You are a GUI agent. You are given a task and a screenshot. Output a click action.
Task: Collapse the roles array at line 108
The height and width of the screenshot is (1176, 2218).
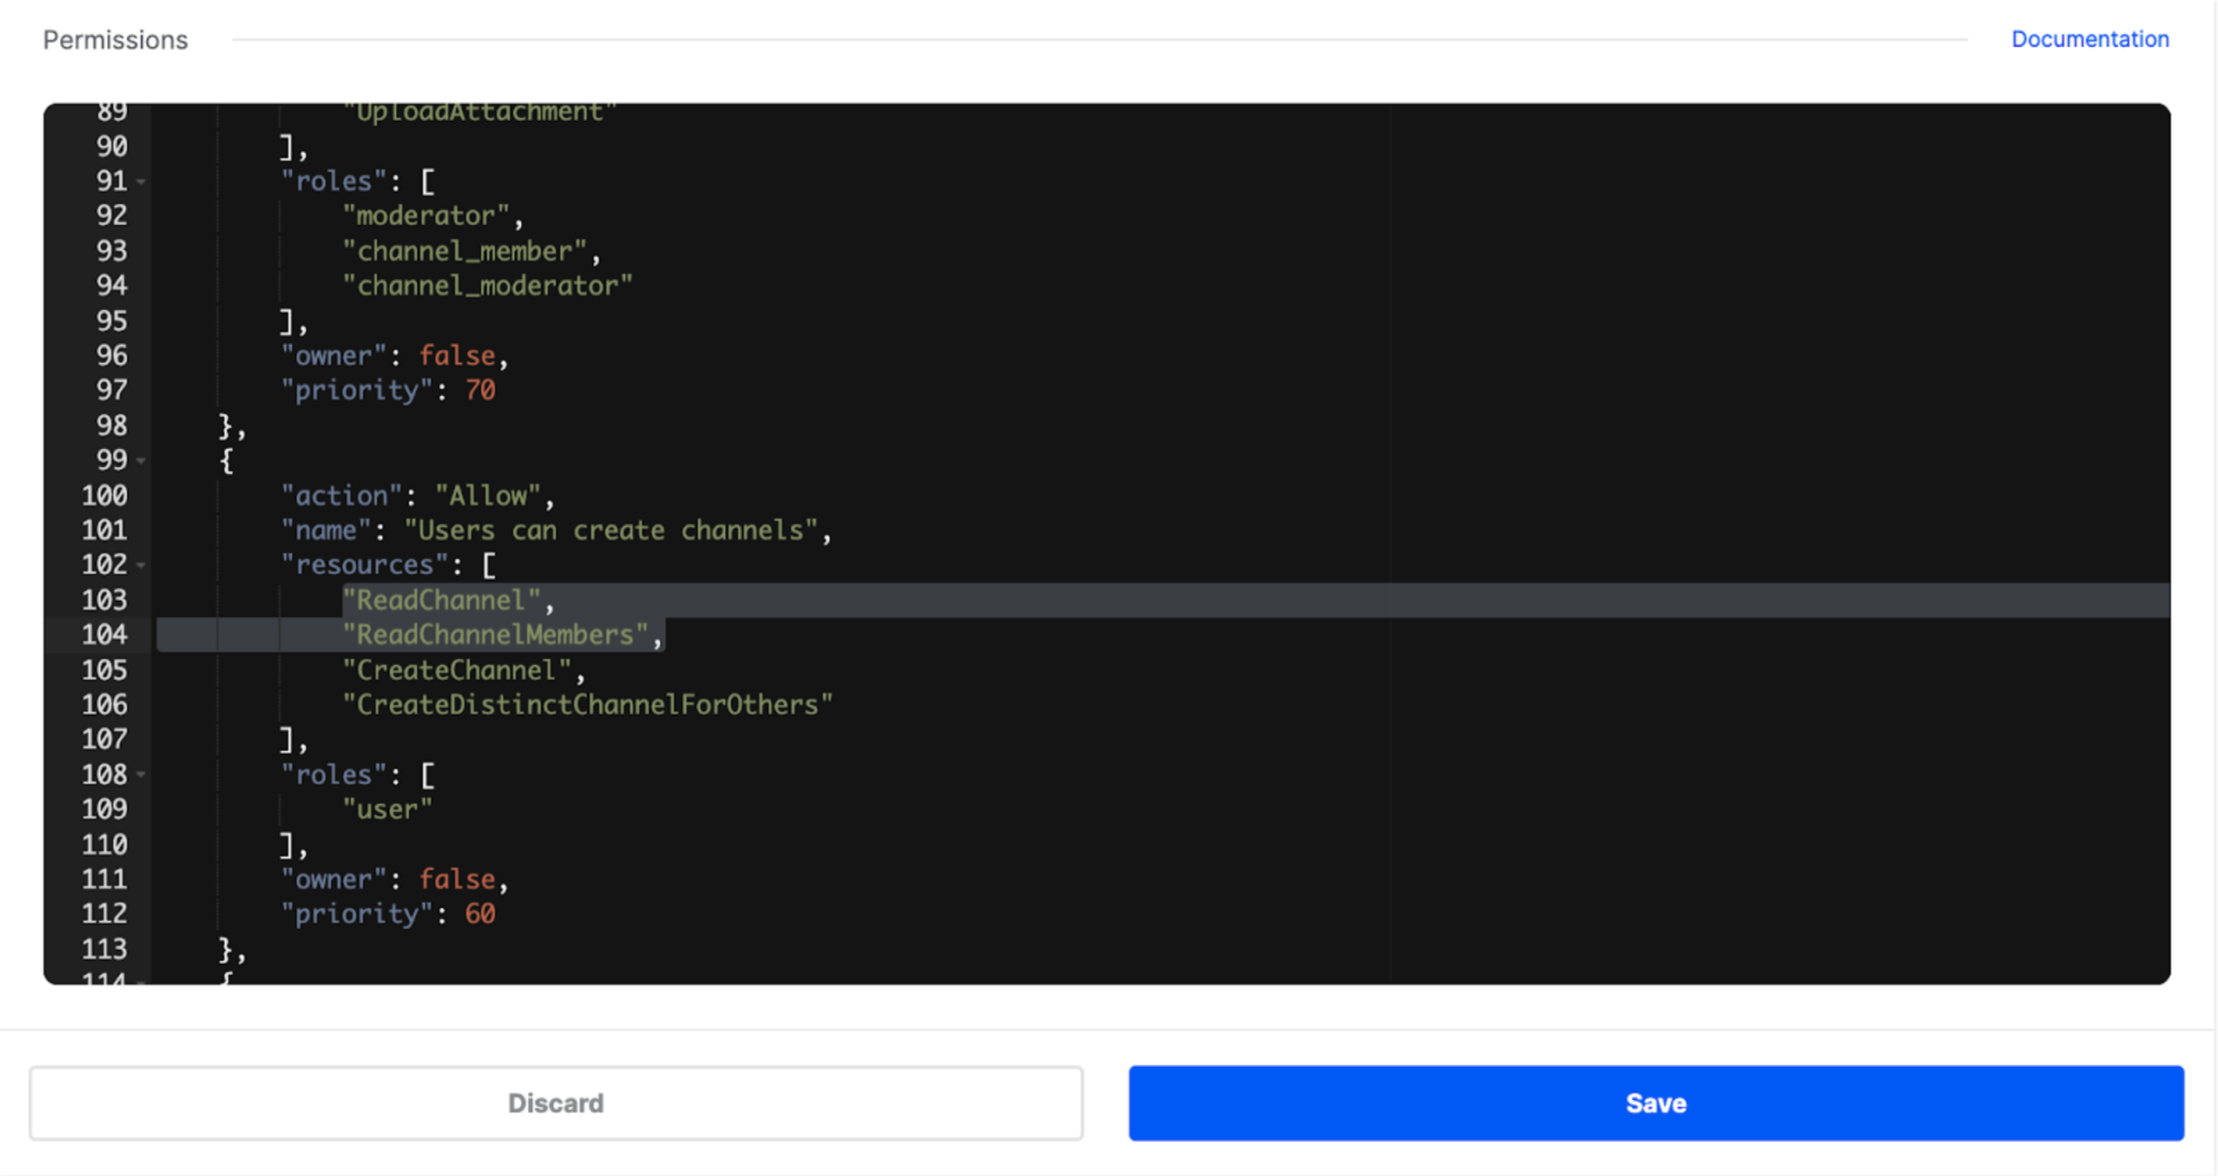pos(140,774)
